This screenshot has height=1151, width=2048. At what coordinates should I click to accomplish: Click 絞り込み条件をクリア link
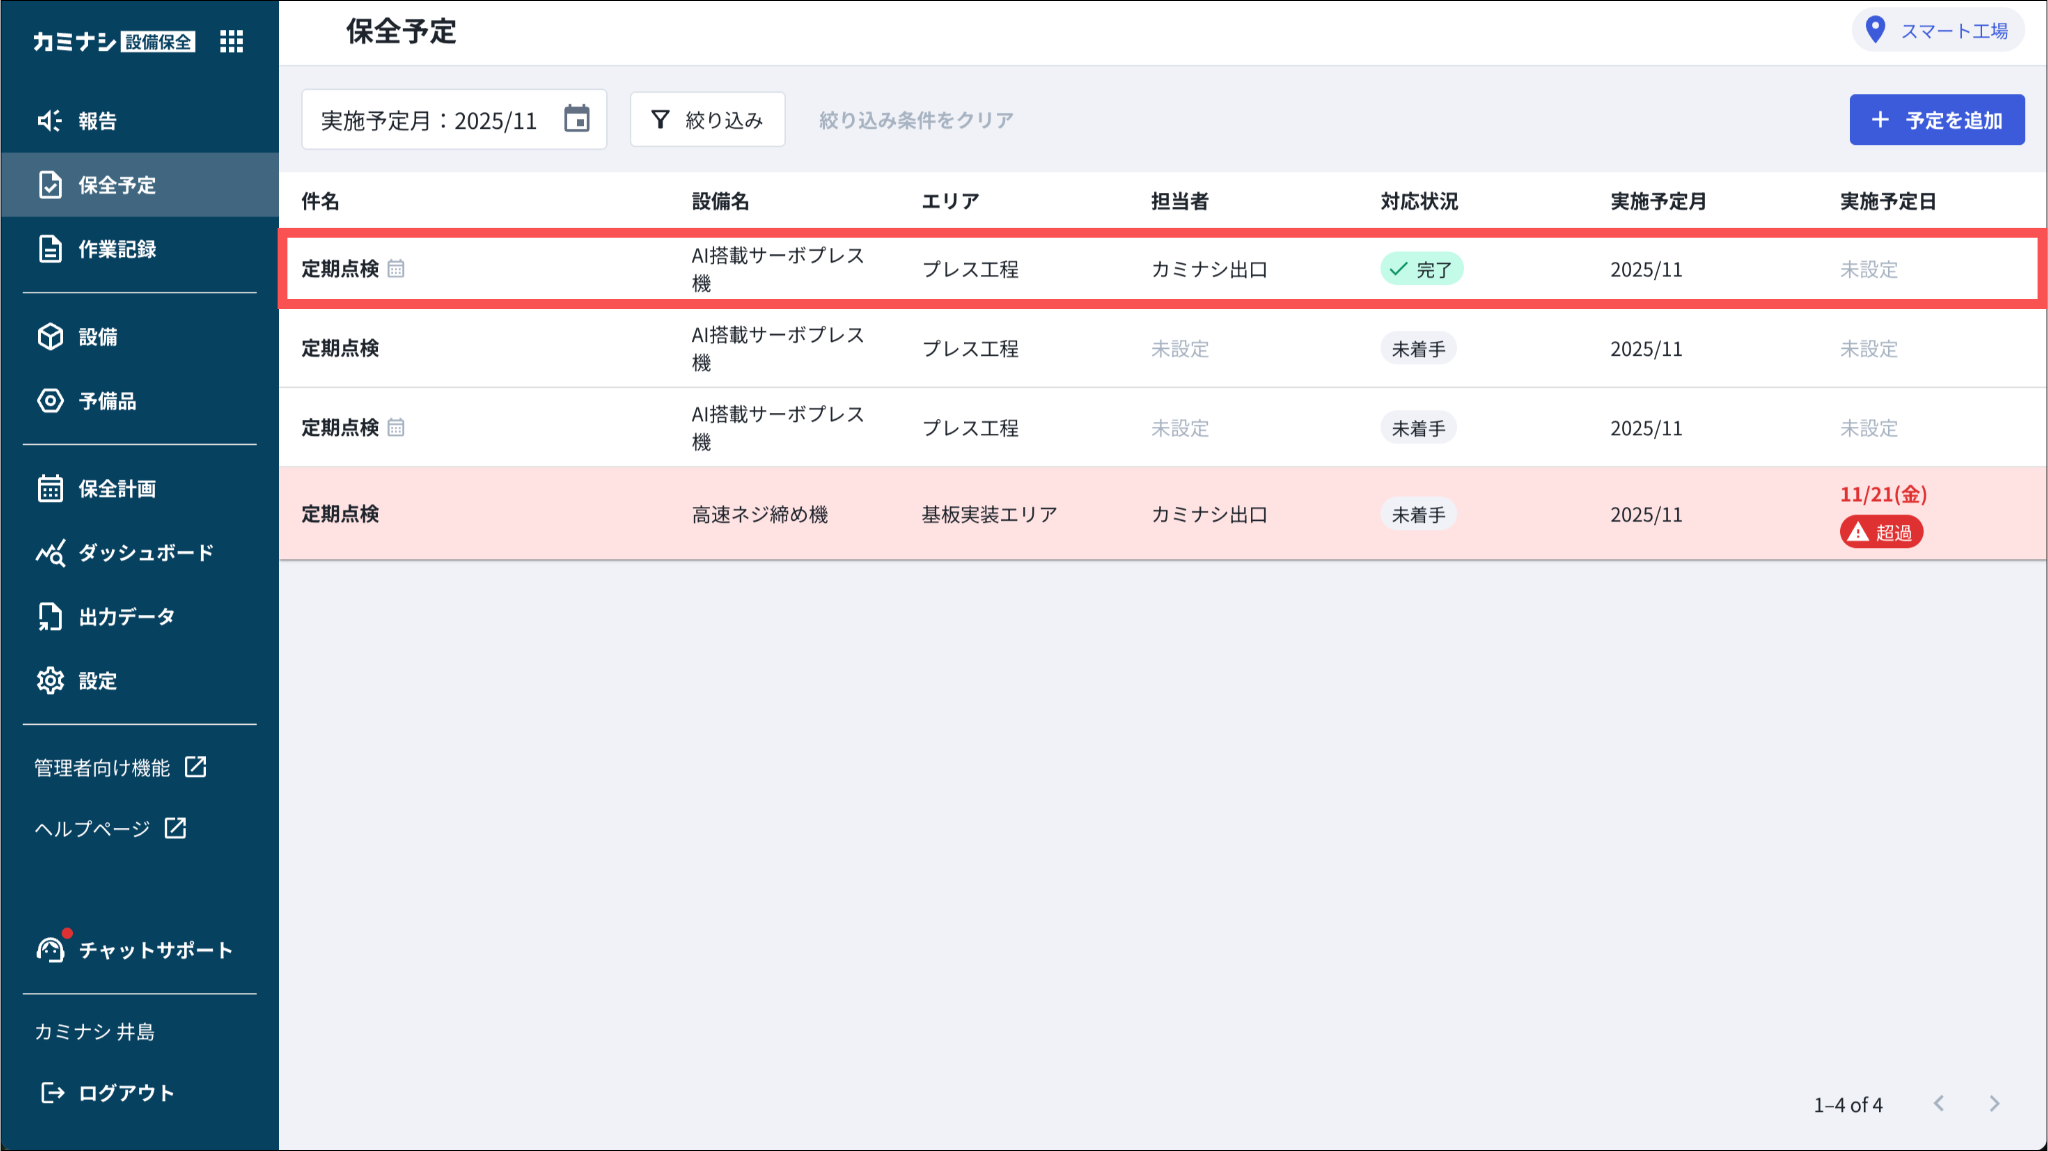[915, 120]
